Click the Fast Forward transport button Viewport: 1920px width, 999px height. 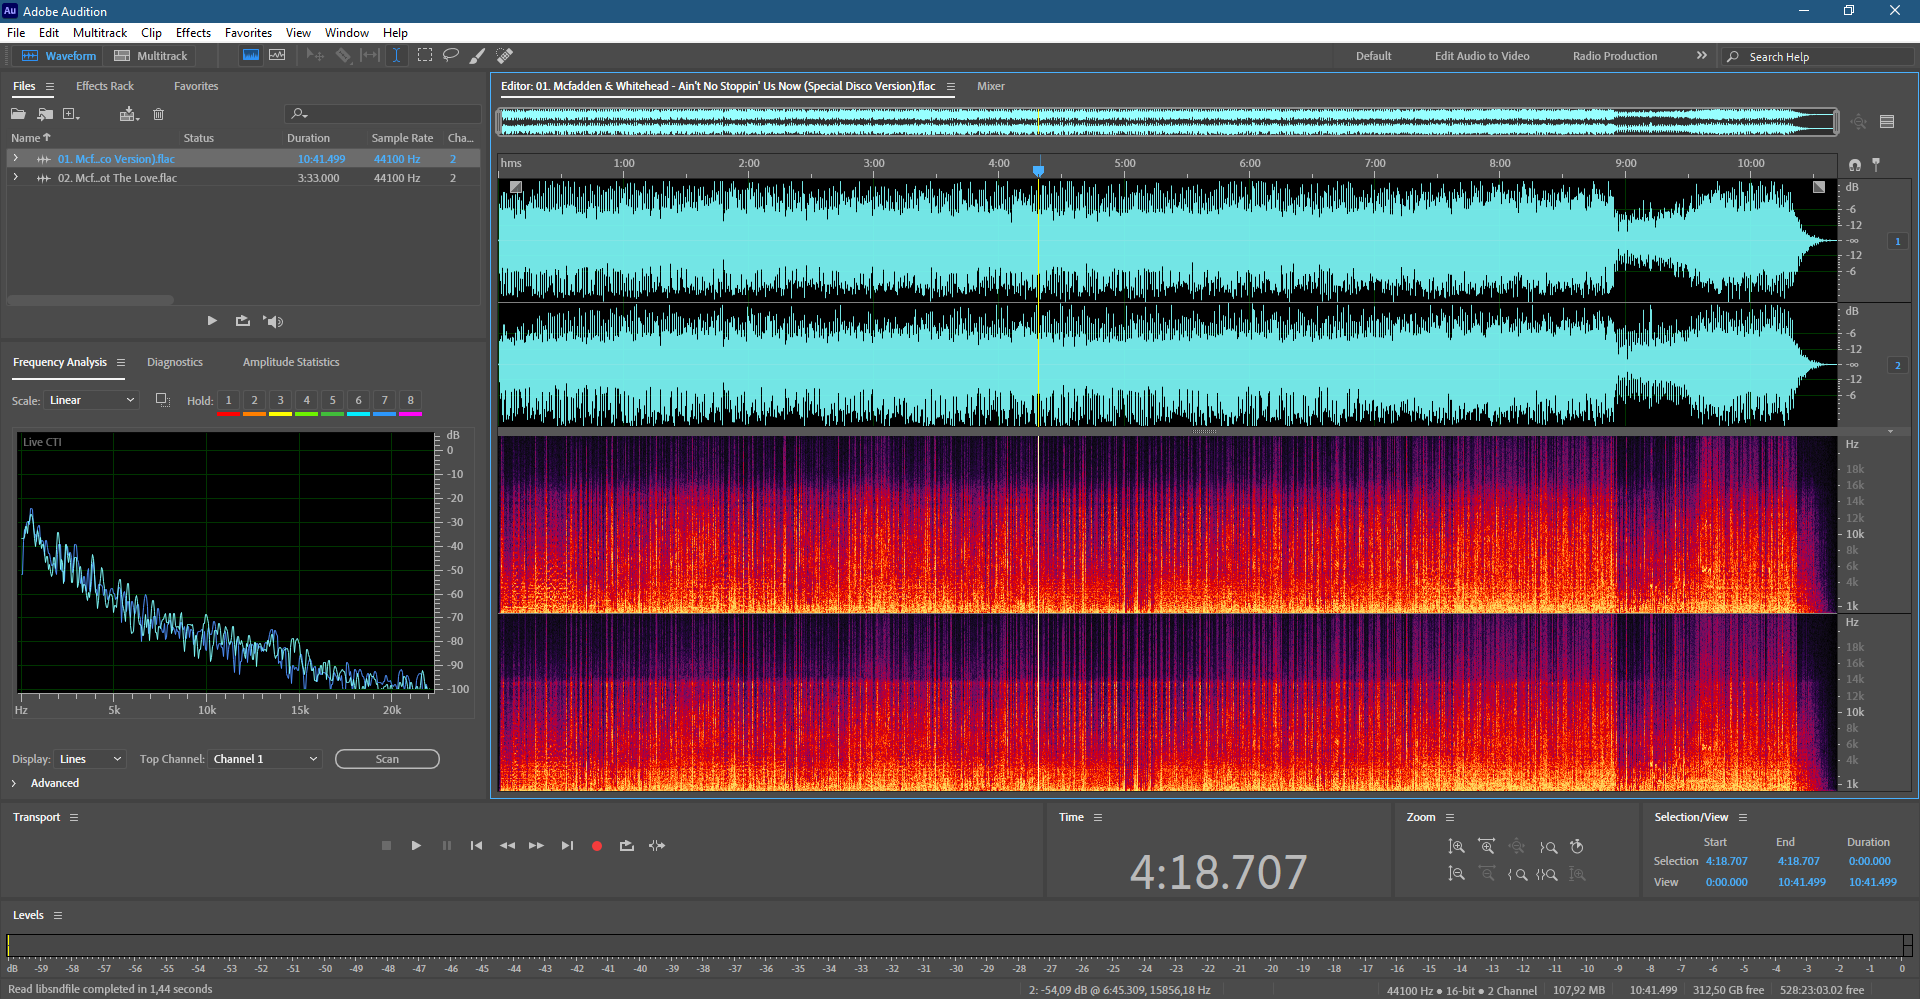(537, 846)
